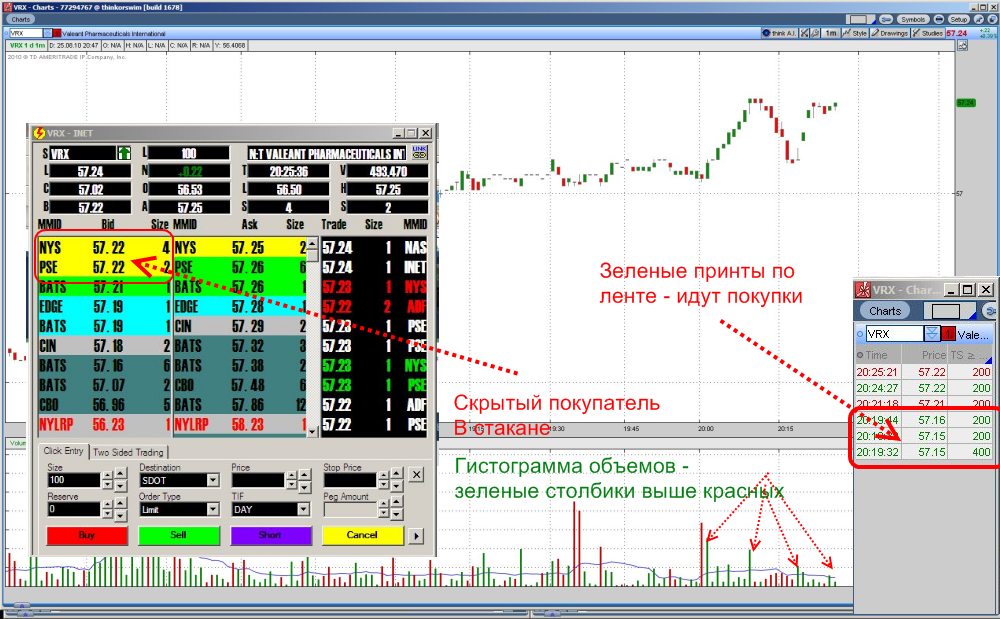
Task: Click the 20:24:27 trade row
Action: [x=923, y=388]
